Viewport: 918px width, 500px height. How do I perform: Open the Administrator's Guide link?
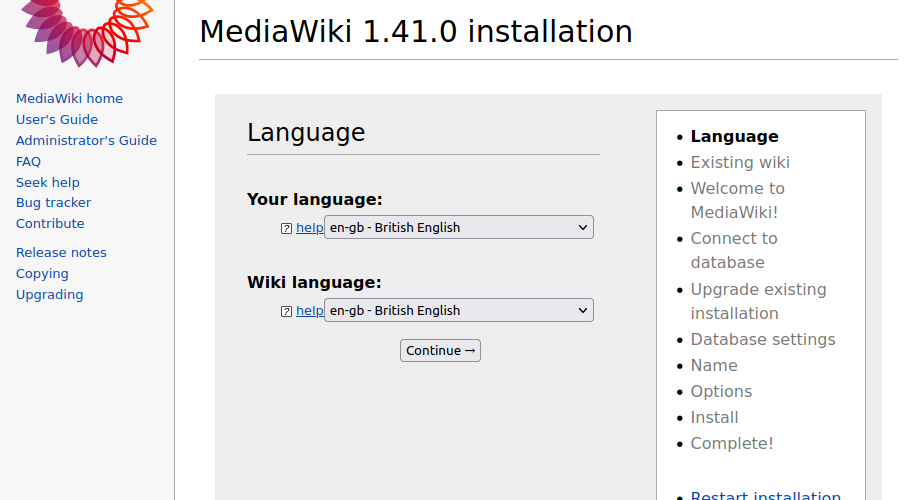point(86,141)
